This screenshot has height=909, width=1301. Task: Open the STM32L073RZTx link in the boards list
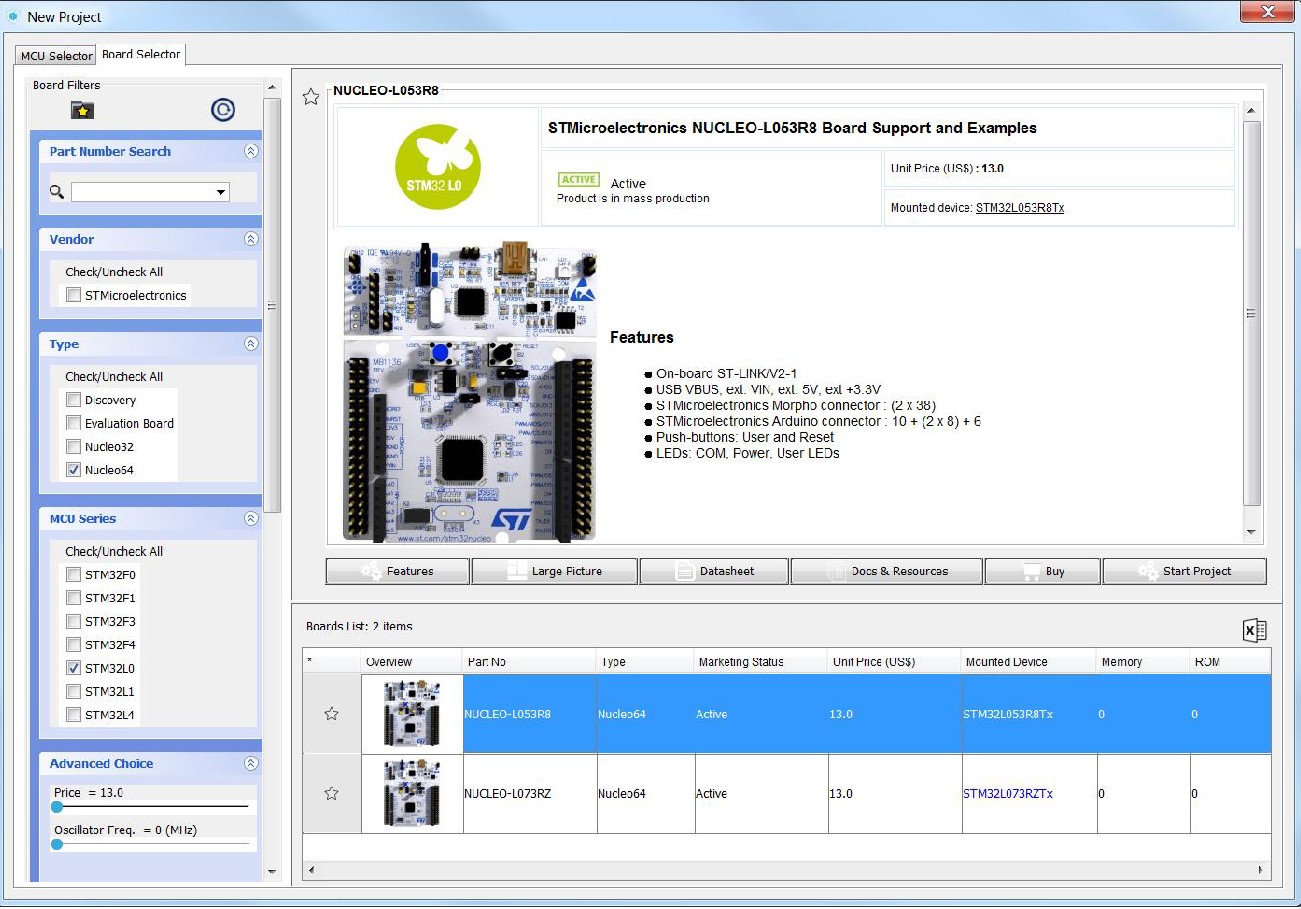[1008, 793]
